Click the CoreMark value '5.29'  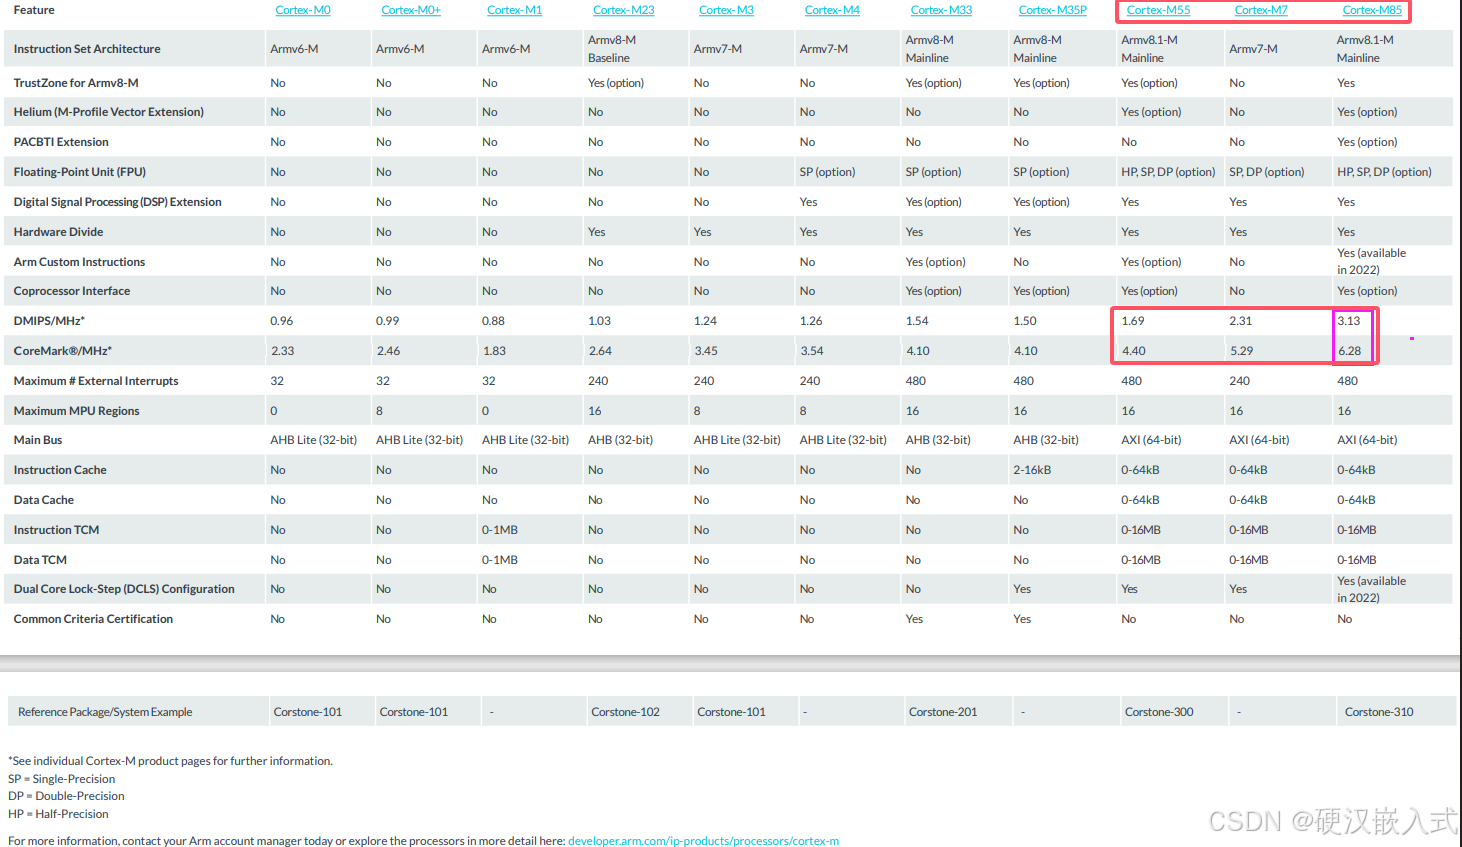coord(1241,351)
